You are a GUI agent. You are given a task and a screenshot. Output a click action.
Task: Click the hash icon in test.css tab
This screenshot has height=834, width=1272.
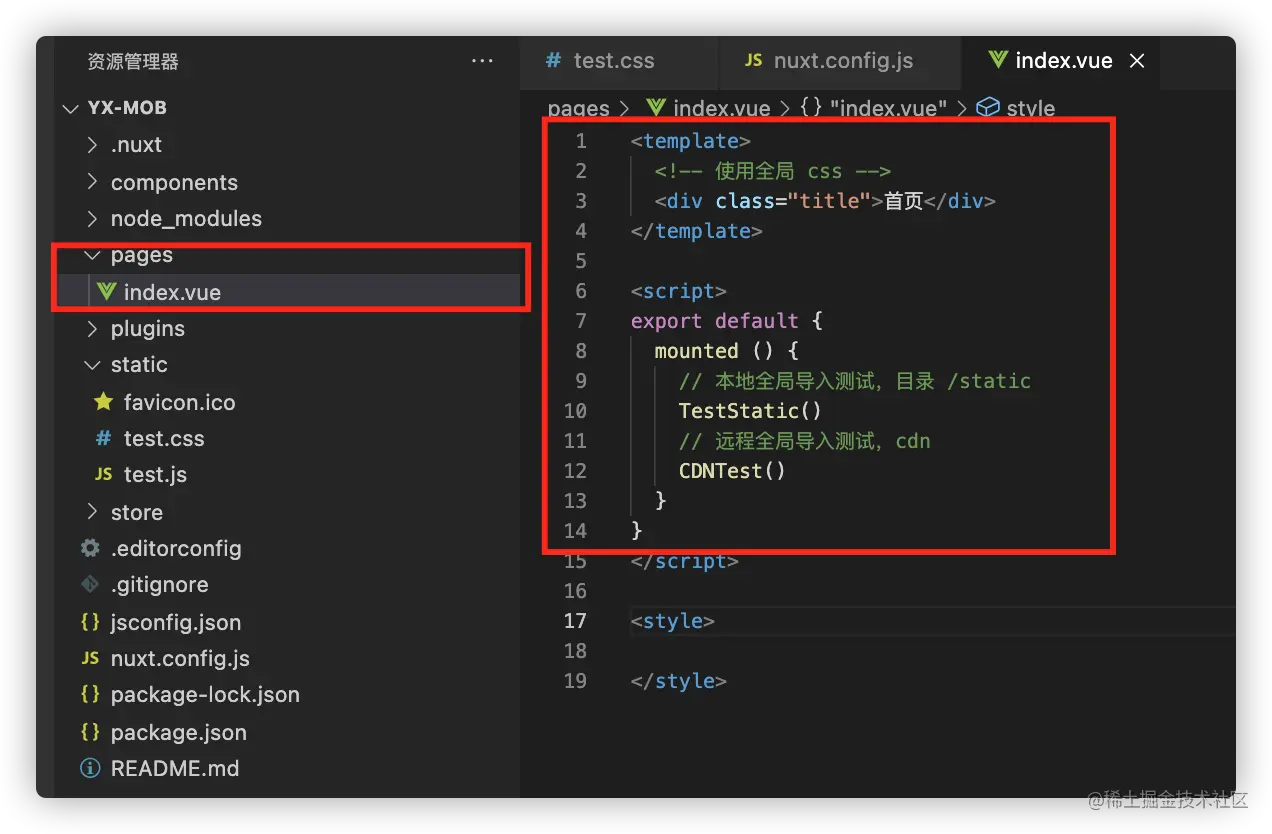pyautogui.click(x=553, y=61)
